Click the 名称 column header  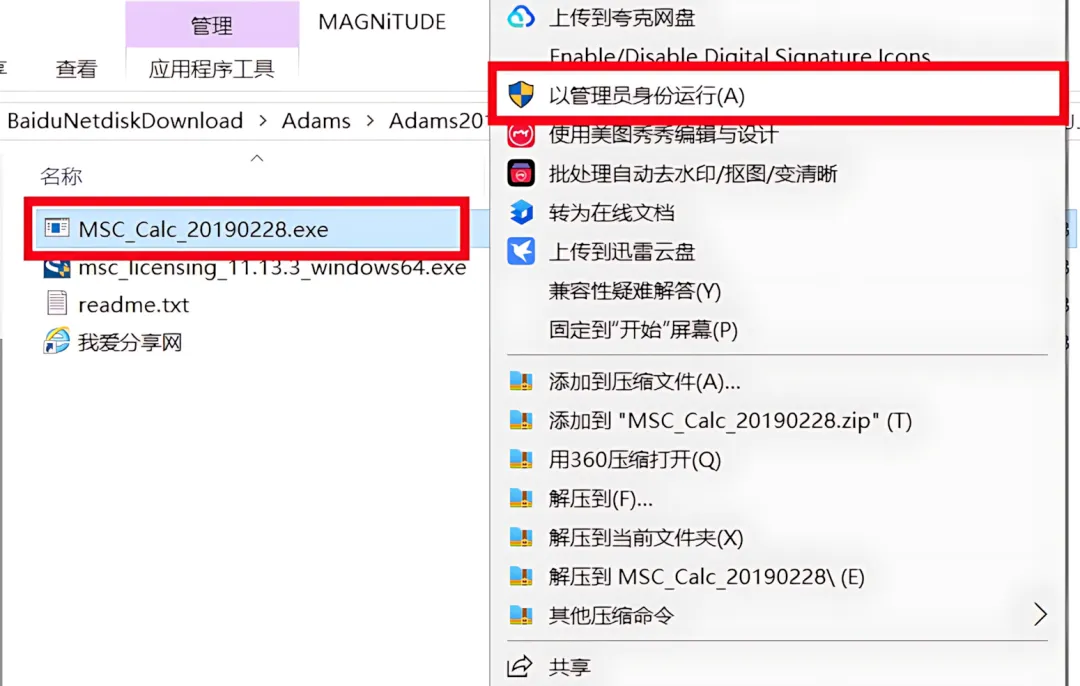click(x=61, y=177)
